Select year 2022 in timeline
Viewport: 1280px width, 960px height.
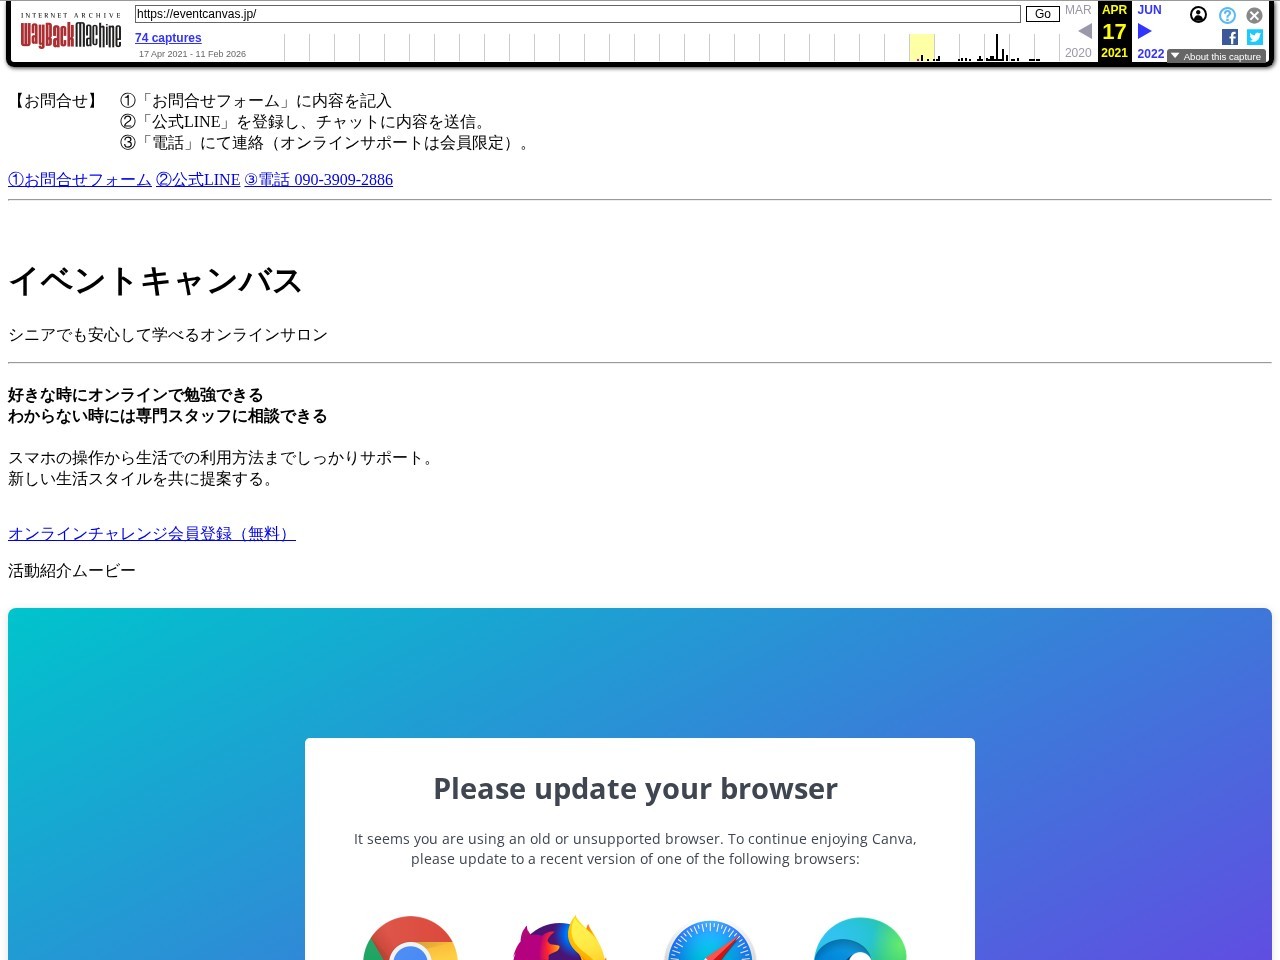point(1151,54)
